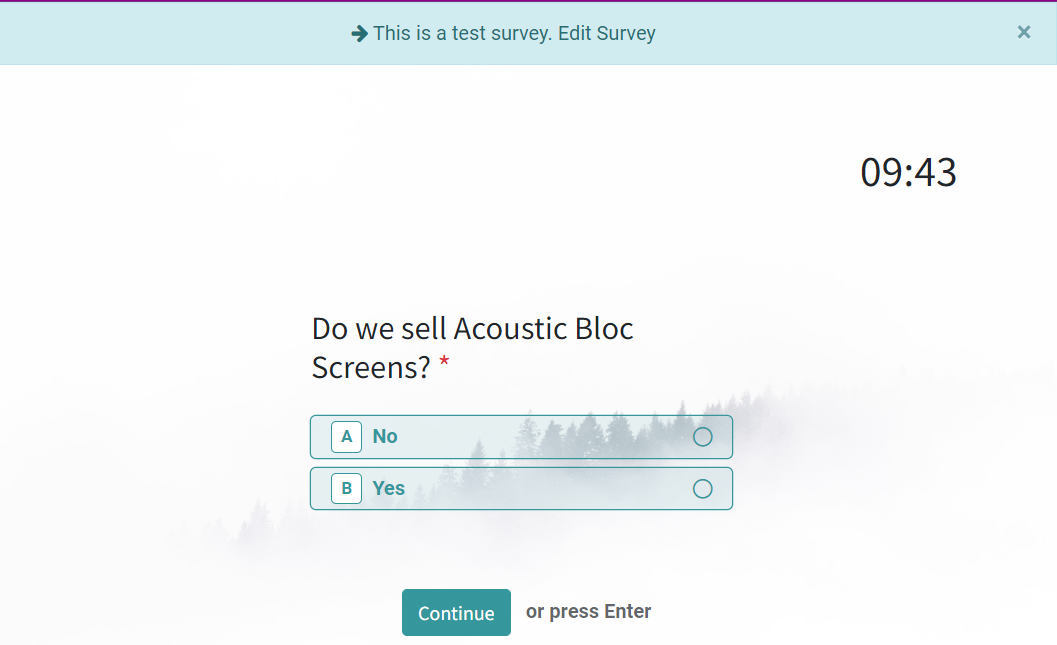This screenshot has height=645, width=1057.
Task: Click the A key badge beside No
Action: point(346,437)
